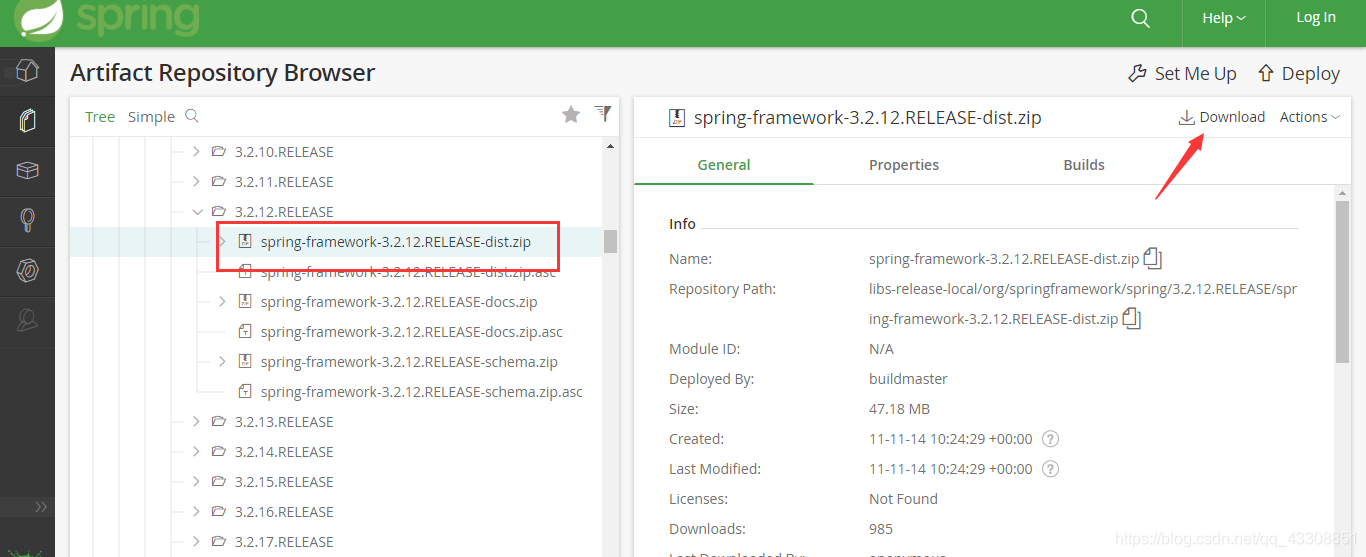Screen dimensions: 1366x557
Task: Open the Builds tab
Action: [x=1084, y=165]
